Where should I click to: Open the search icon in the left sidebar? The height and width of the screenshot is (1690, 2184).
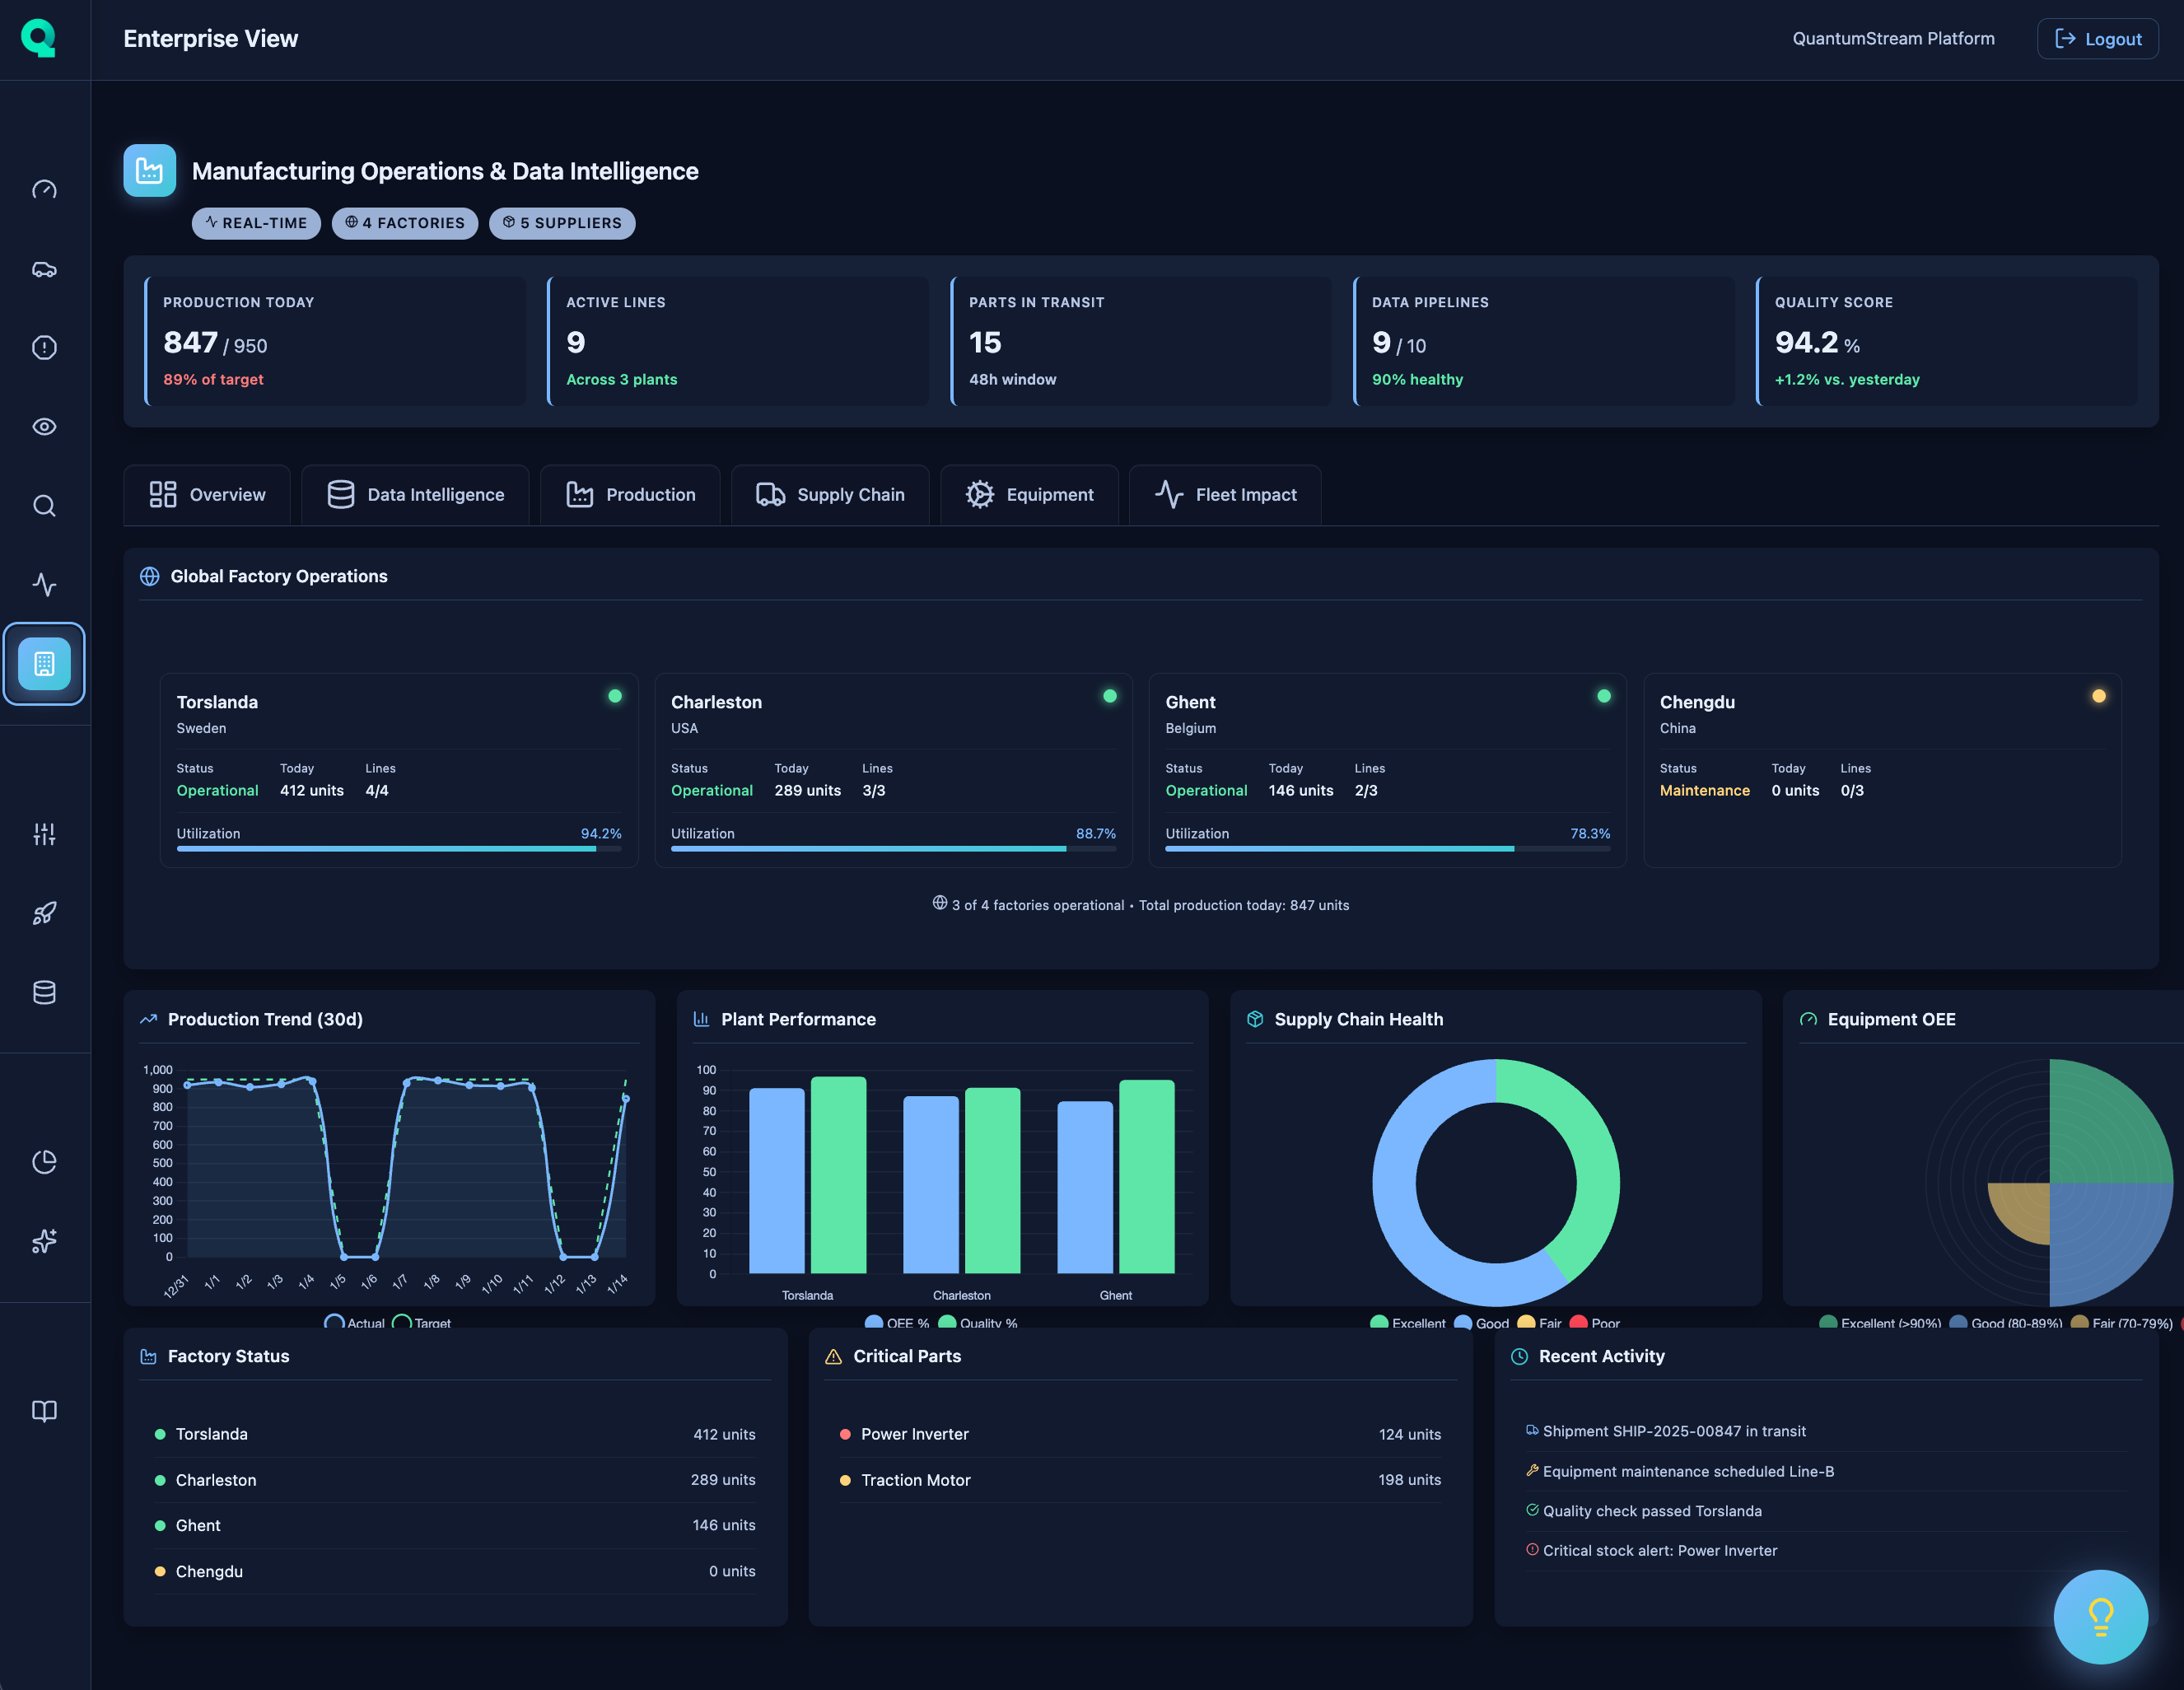click(44, 506)
